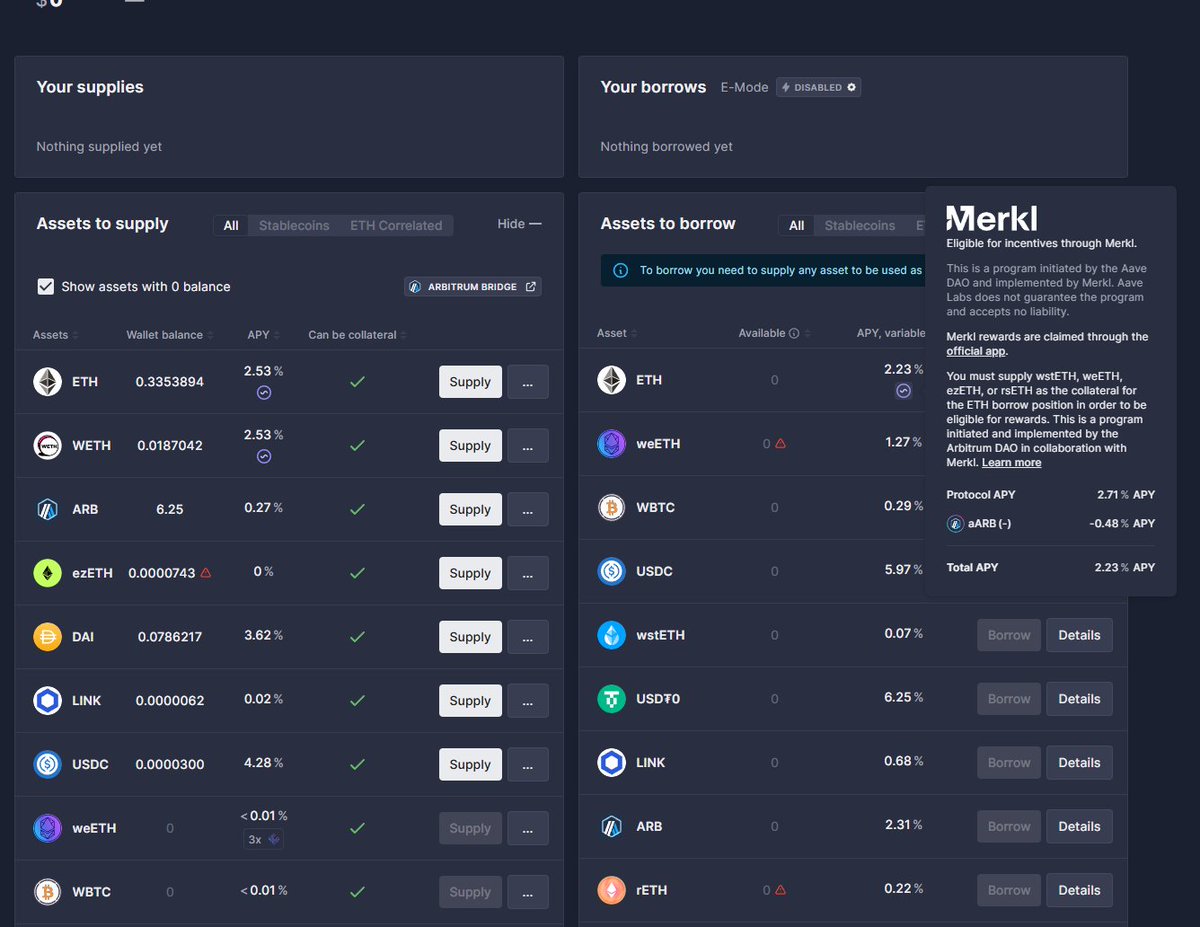
Task: Click the Learn more link in Merkl tooltip
Action: pyautogui.click(x=1011, y=463)
